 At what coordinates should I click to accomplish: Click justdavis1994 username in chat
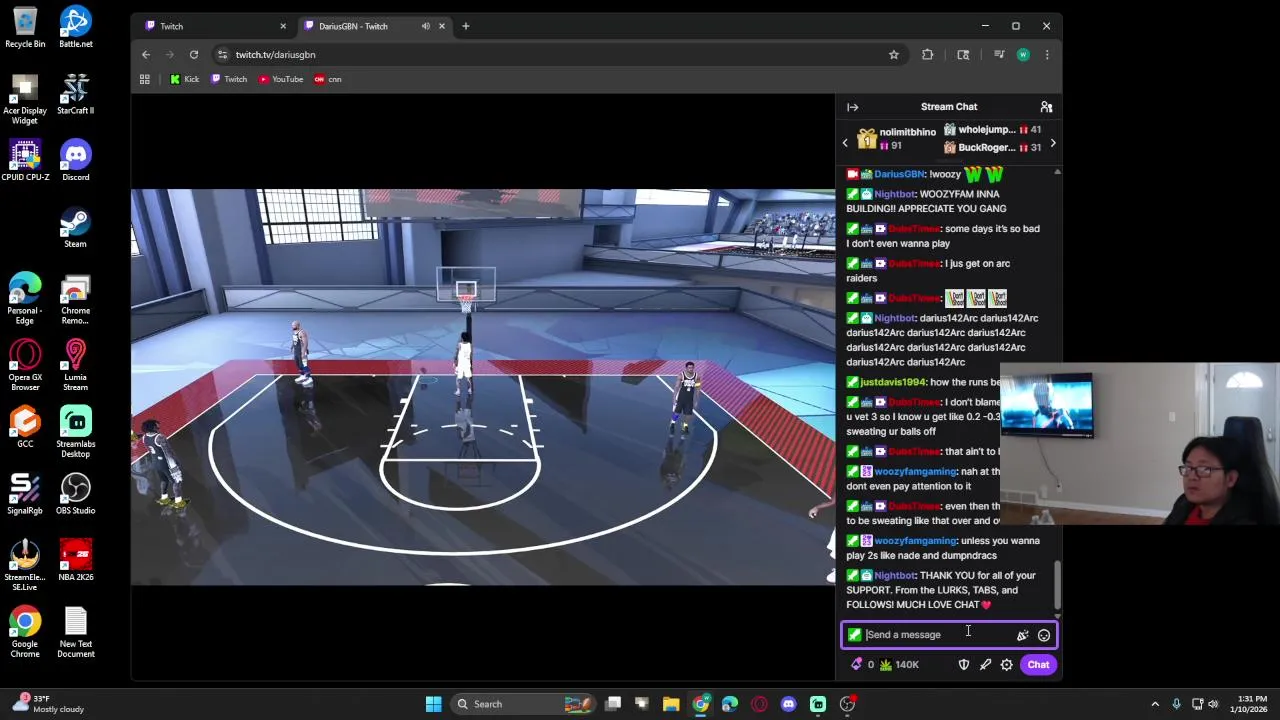pyautogui.click(x=892, y=382)
